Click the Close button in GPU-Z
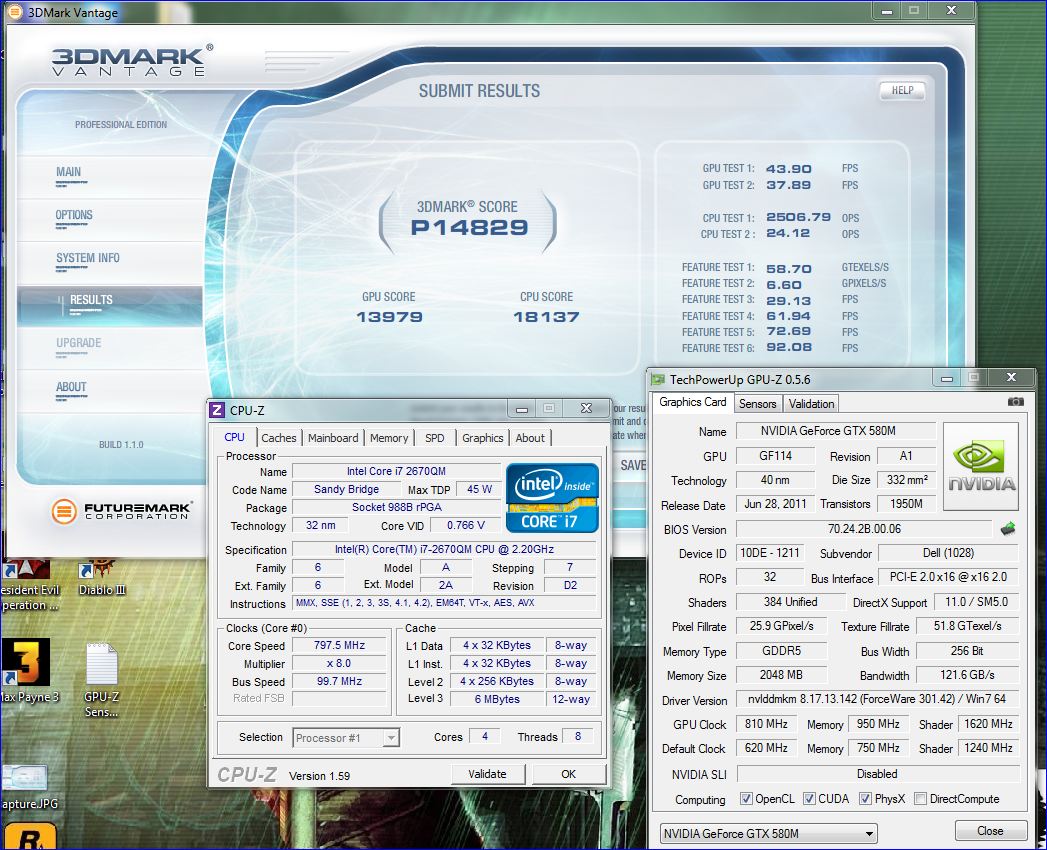Image resolution: width=1047 pixels, height=850 pixels. click(990, 831)
